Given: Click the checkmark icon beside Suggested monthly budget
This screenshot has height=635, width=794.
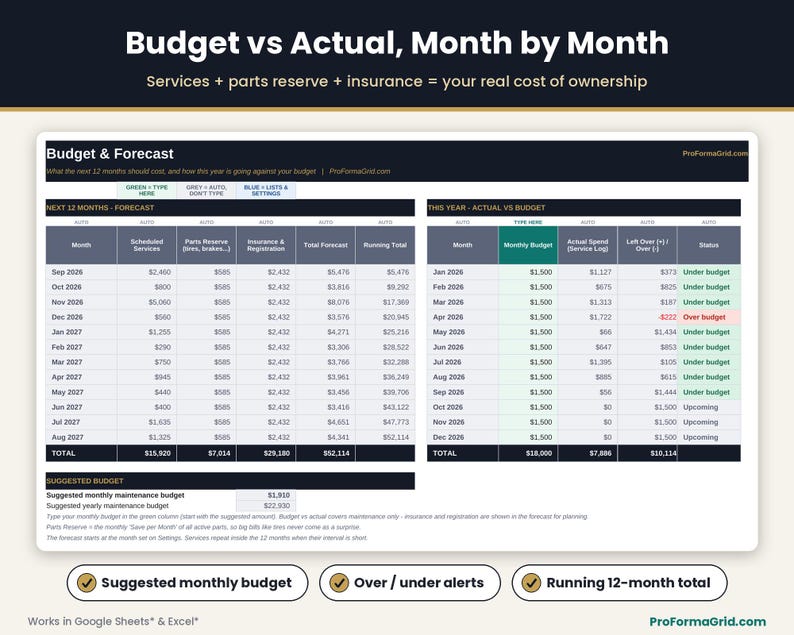Looking at the screenshot, I should click(x=87, y=583).
